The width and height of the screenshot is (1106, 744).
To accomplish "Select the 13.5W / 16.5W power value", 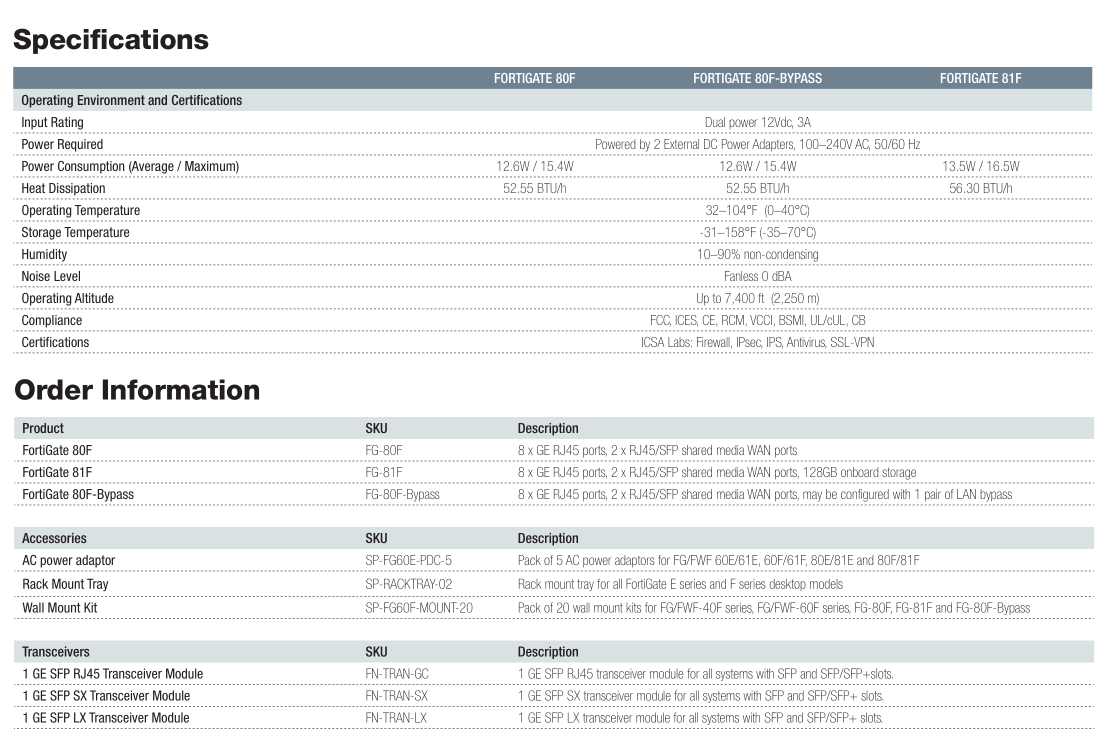I will [980, 166].
